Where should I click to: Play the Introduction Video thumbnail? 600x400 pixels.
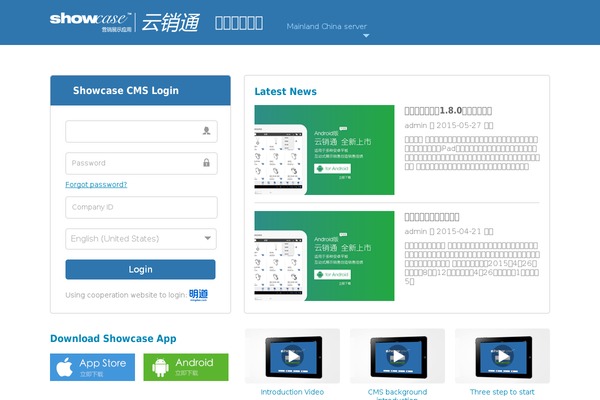[x=292, y=356]
